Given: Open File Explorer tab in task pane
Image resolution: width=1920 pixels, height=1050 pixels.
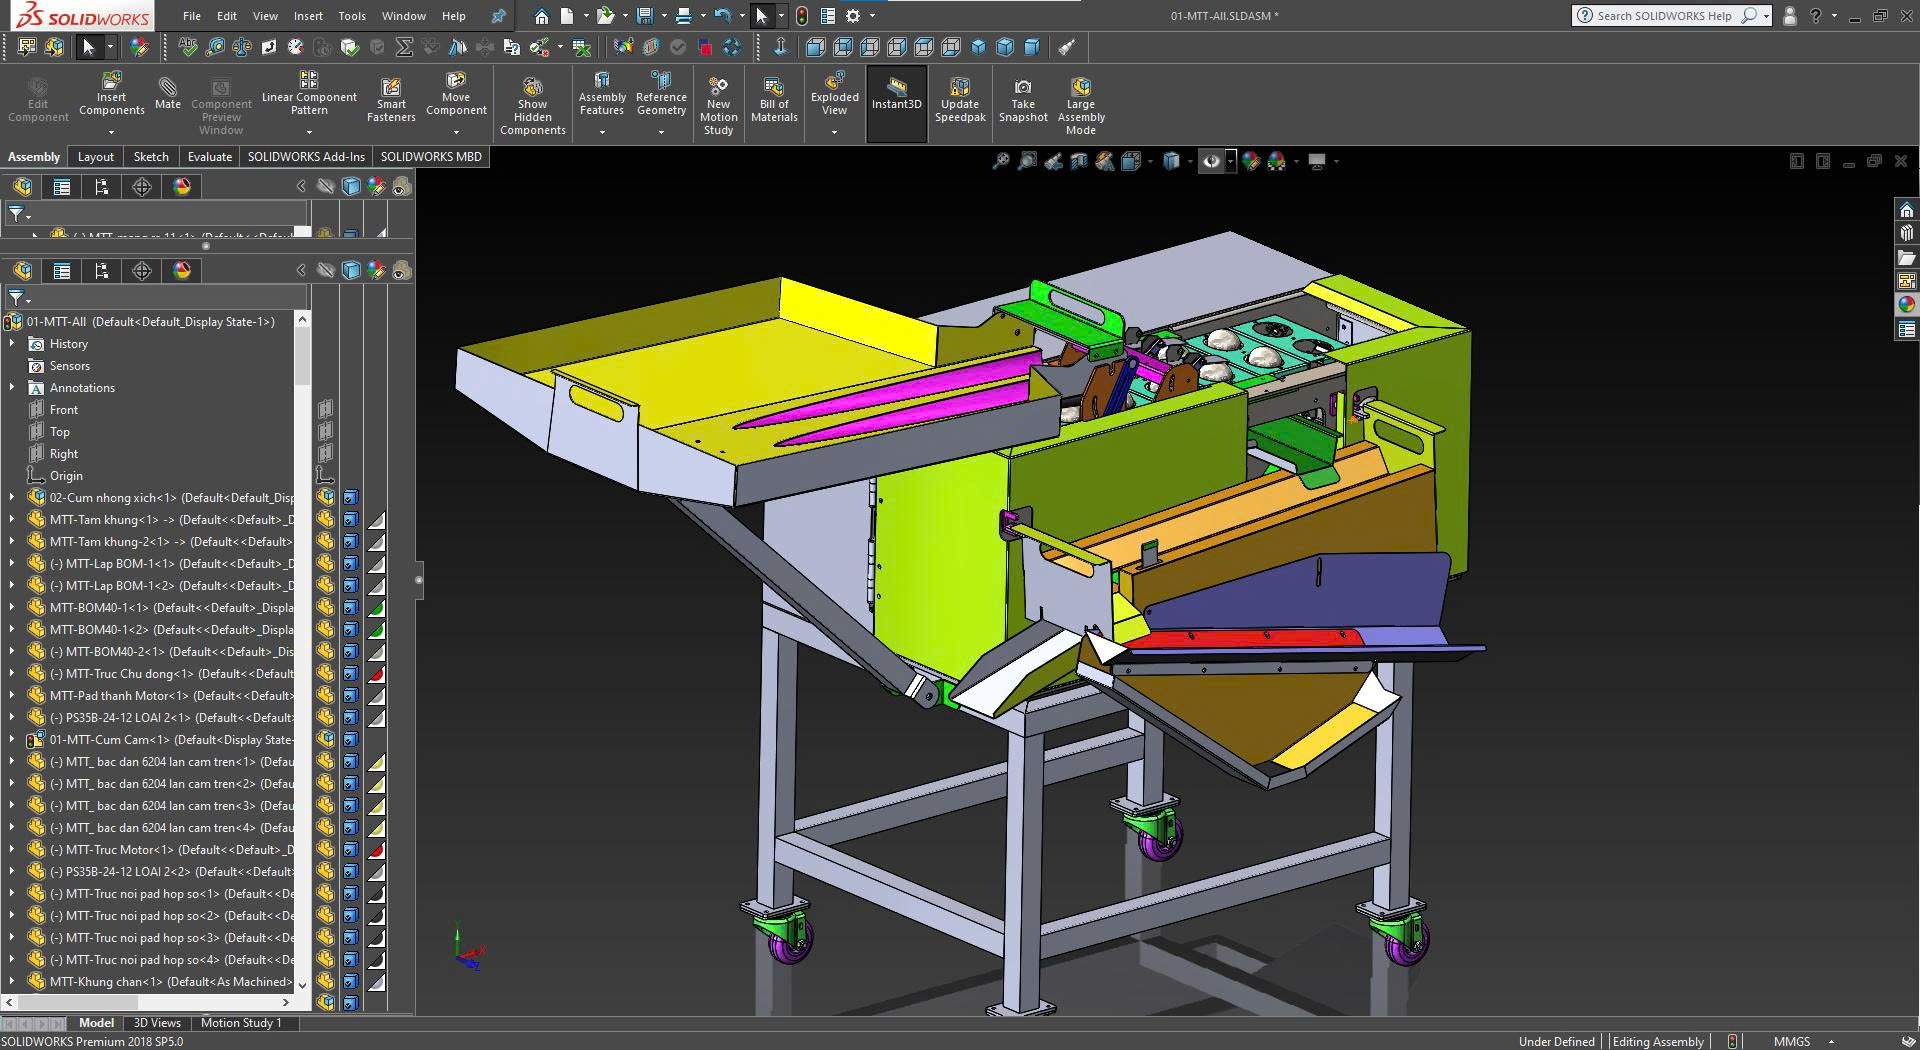Looking at the screenshot, I should click(x=1907, y=258).
